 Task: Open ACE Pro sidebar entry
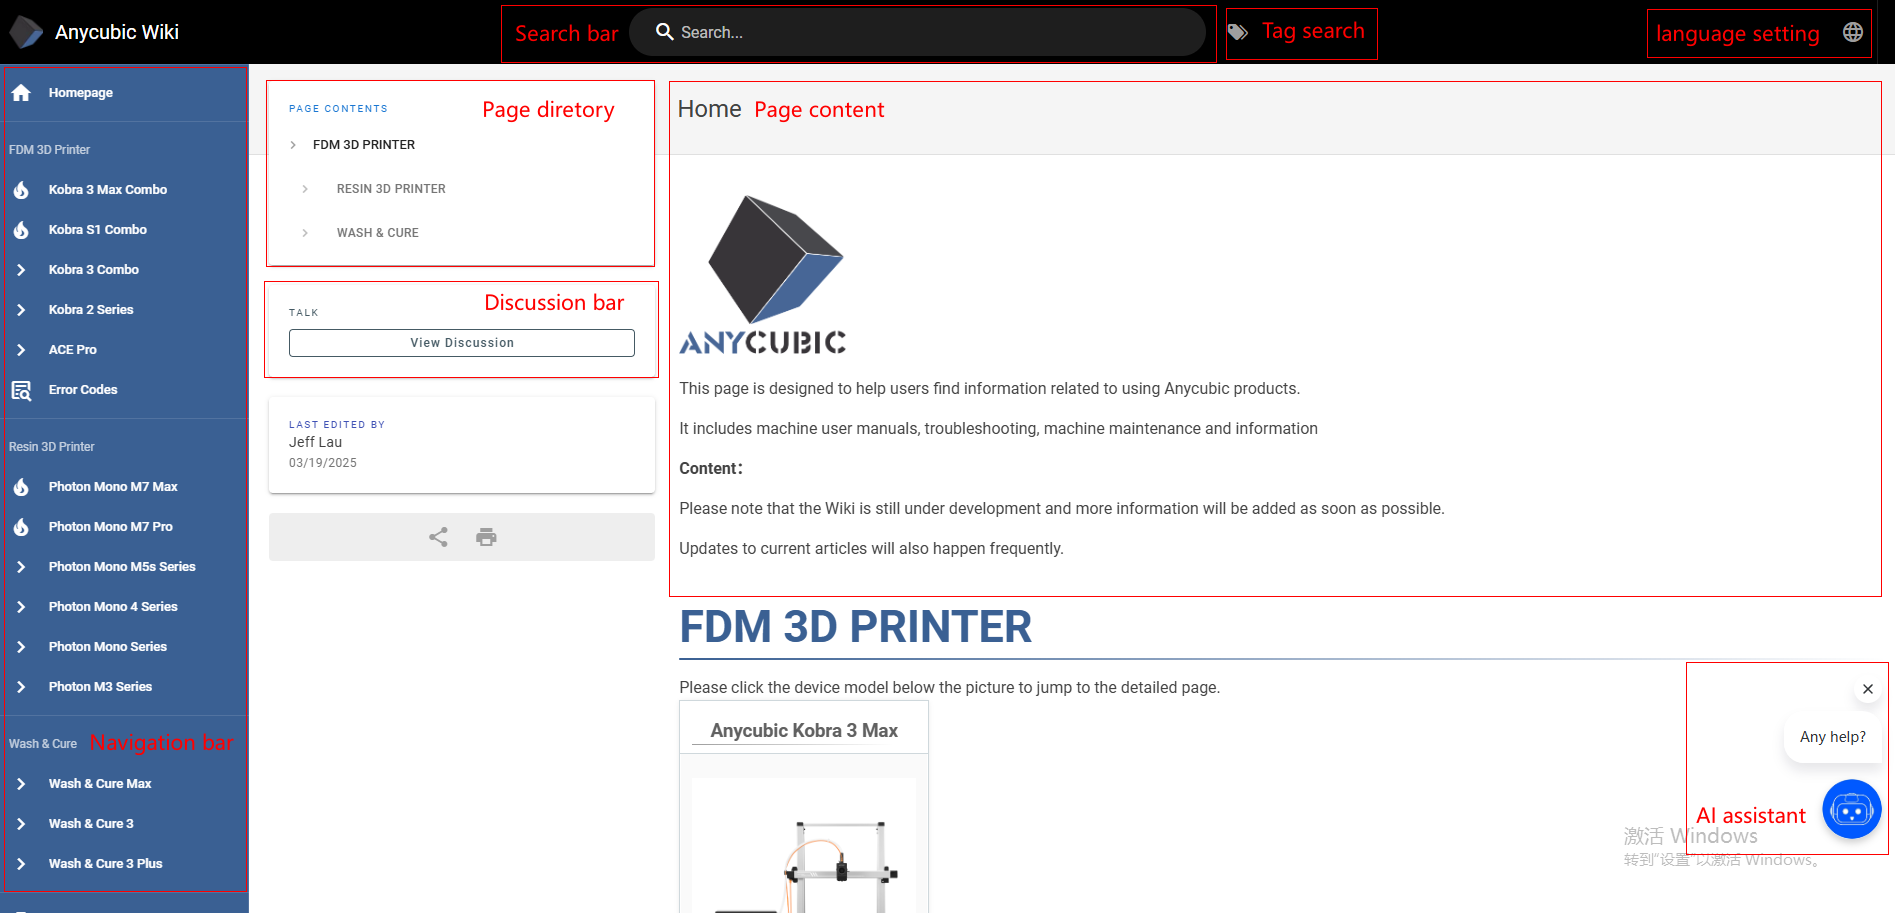tap(73, 350)
